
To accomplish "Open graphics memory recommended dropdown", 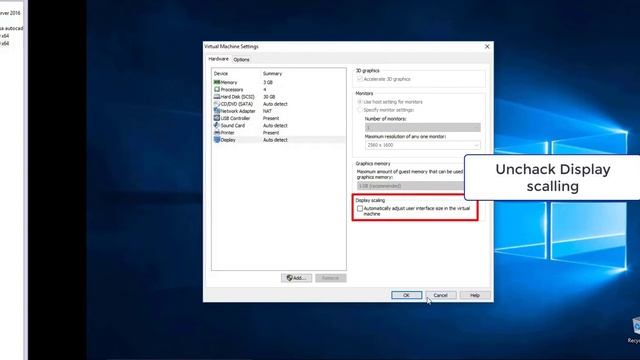I will 411,186.
